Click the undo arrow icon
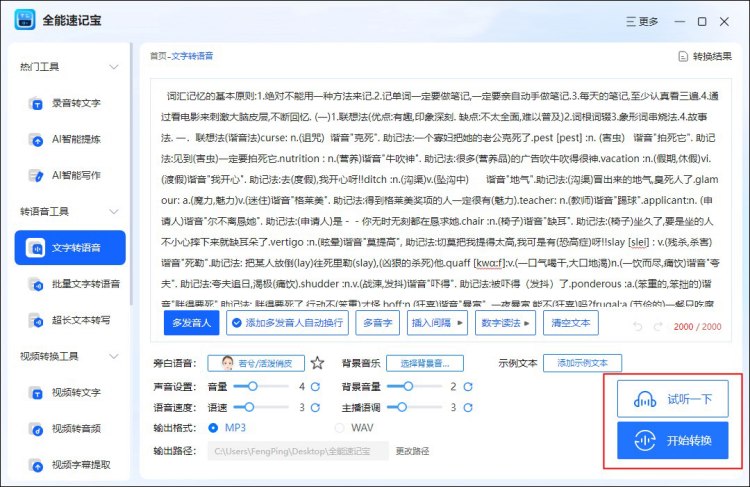 [x=638, y=326]
